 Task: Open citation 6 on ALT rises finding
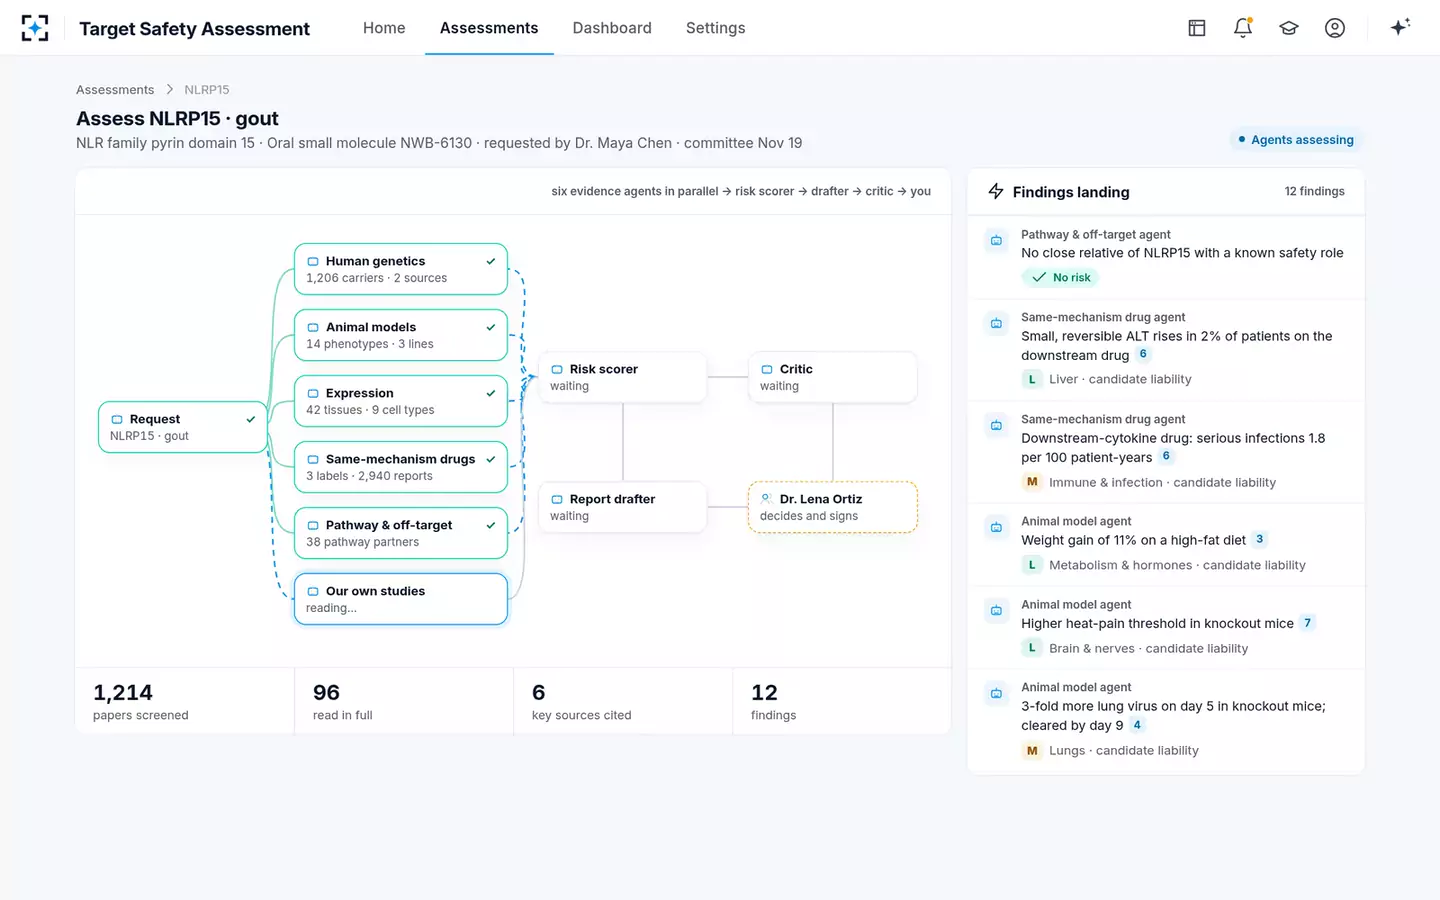tap(1143, 354)
